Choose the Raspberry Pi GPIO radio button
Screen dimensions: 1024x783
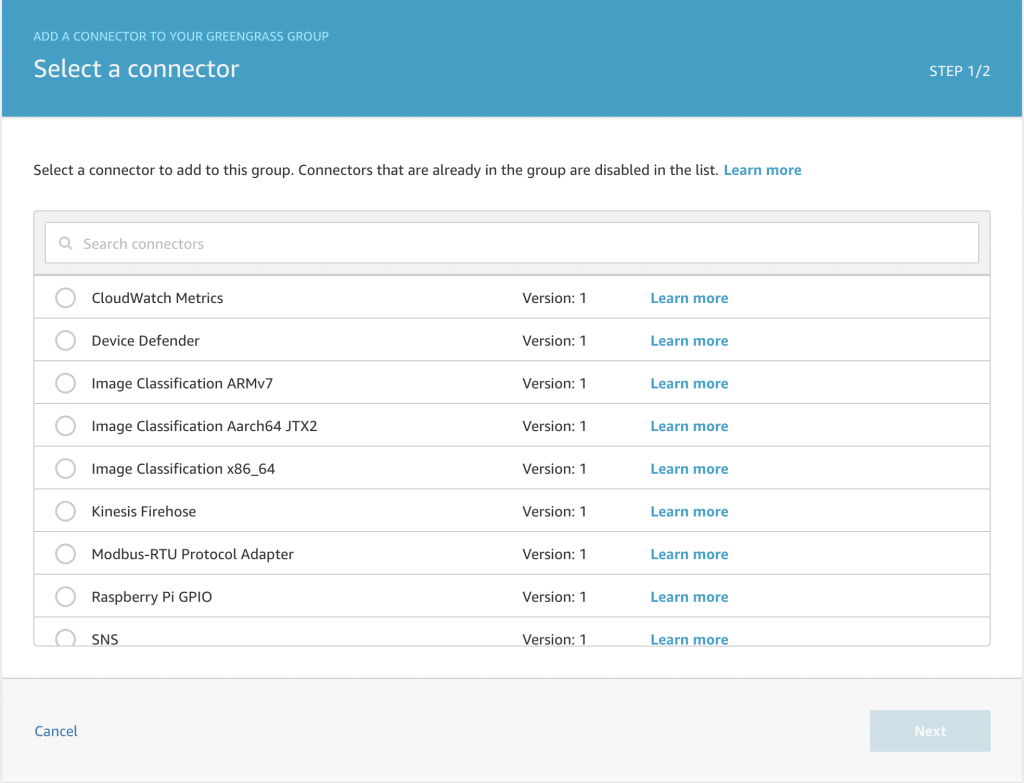[x=65, y=596]
